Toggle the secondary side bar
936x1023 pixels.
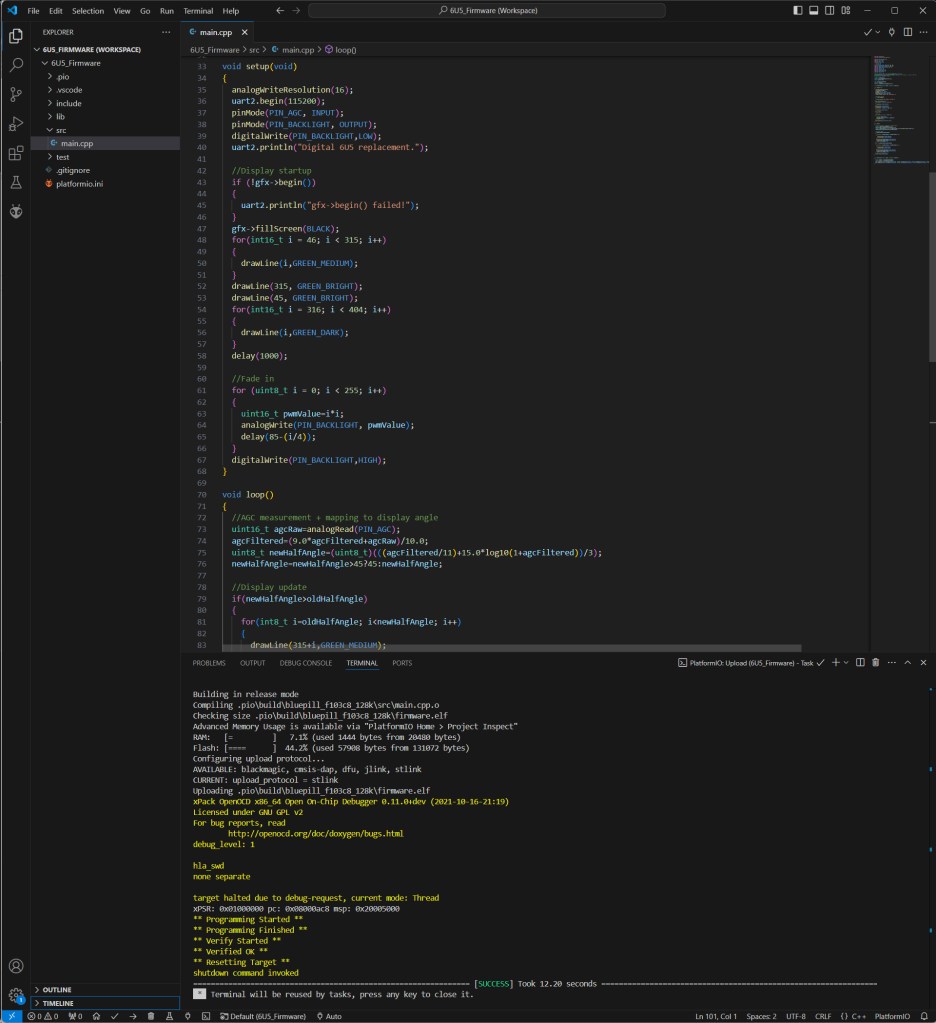click(x=830, y=11)
